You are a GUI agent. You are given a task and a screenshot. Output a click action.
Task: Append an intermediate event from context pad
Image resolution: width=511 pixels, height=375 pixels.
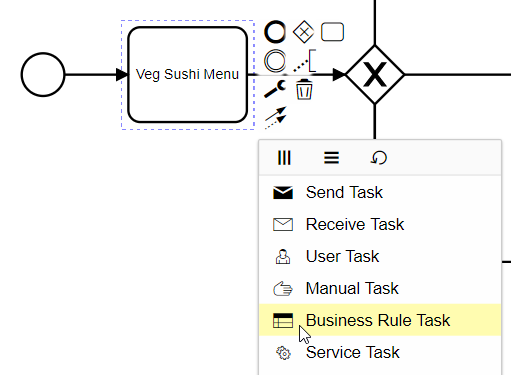[x=275, y=61]
